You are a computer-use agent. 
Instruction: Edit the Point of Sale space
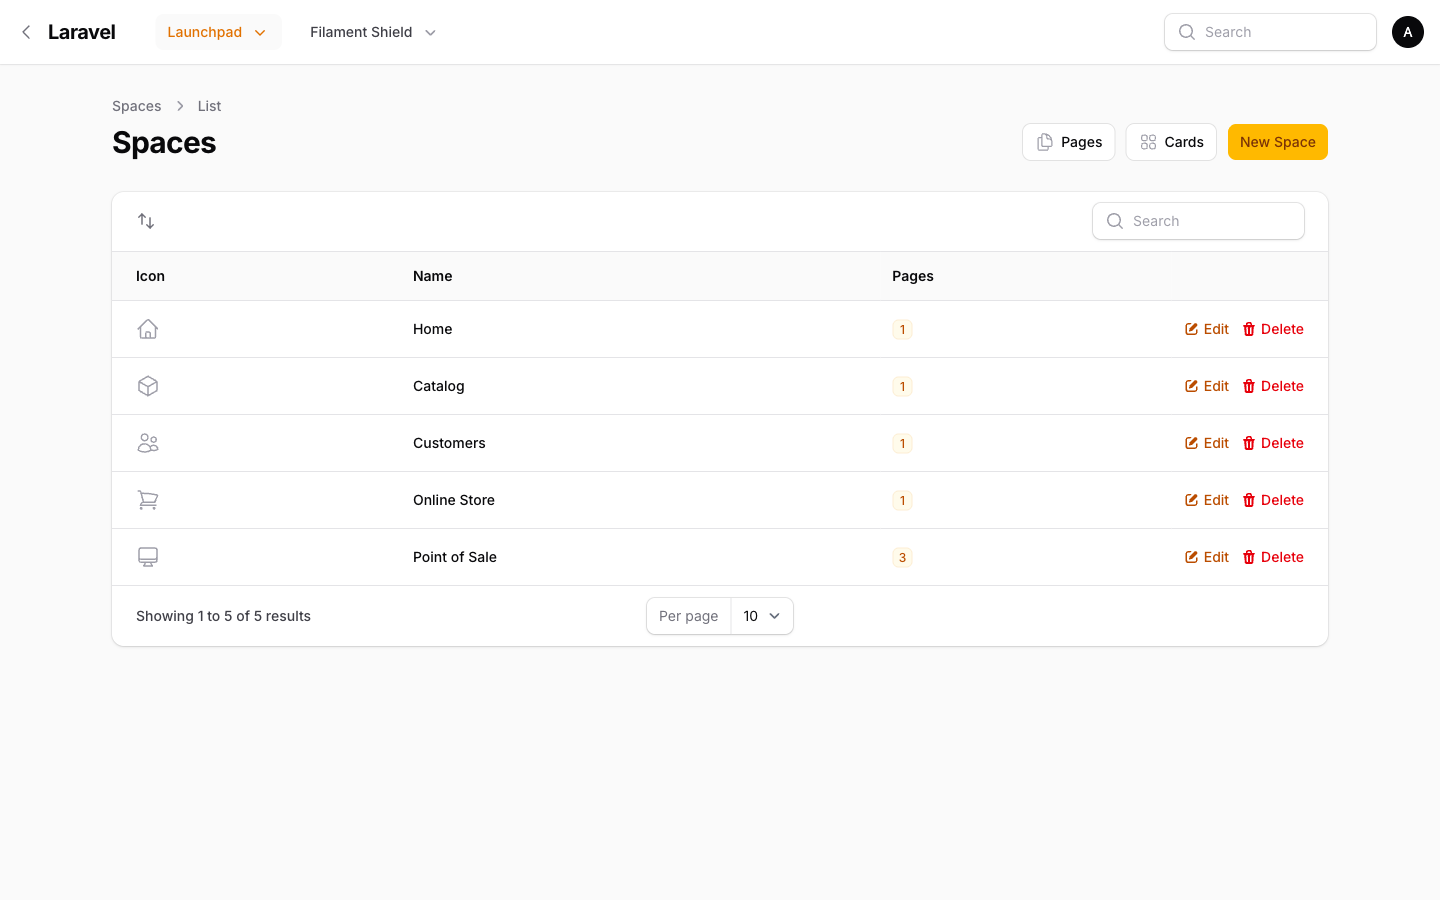click(x=1207, y=557)
